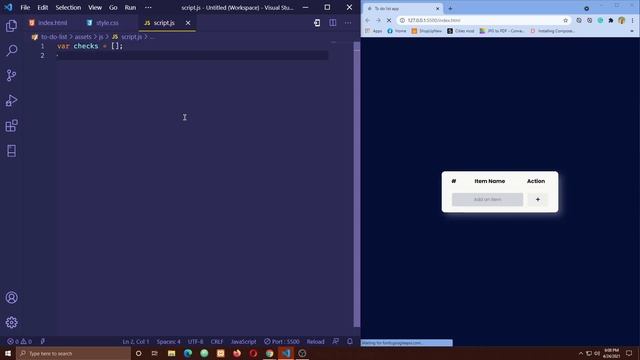Open editor More Actions ellipsis
The image size is (640, 360).
[x=348, y=23]
